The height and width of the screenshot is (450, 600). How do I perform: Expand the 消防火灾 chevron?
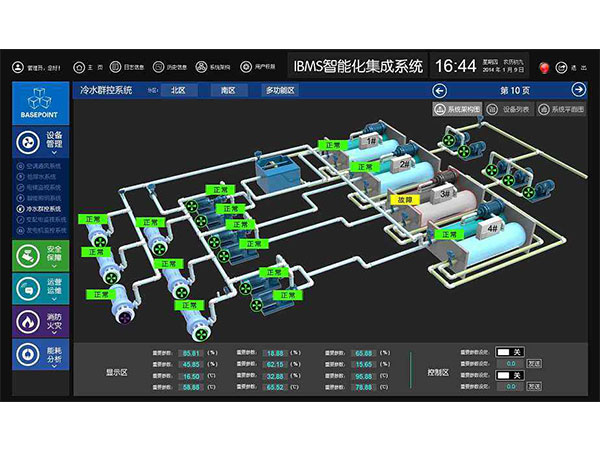click(54, 333)
